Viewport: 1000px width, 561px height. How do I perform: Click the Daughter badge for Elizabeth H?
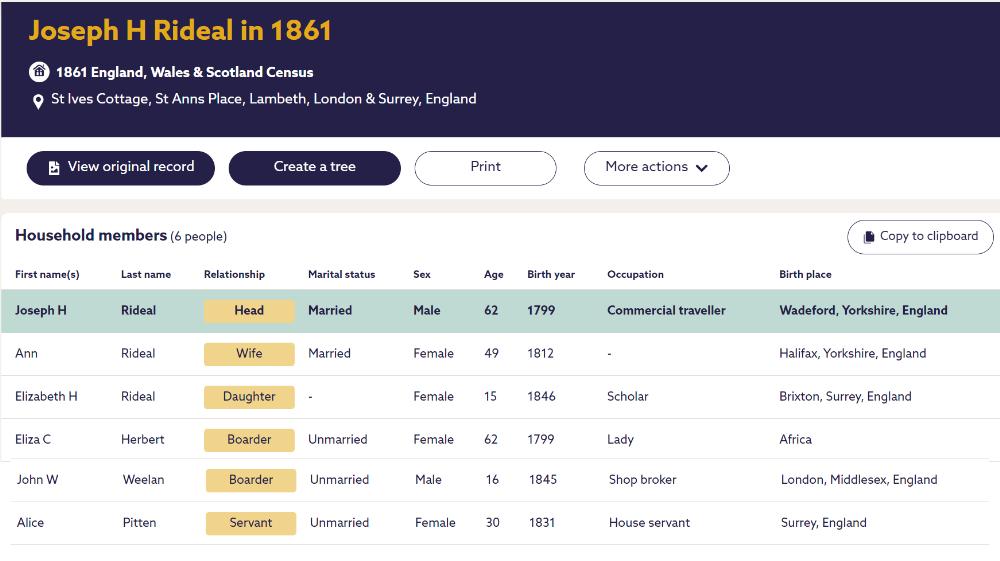[249, 397]
